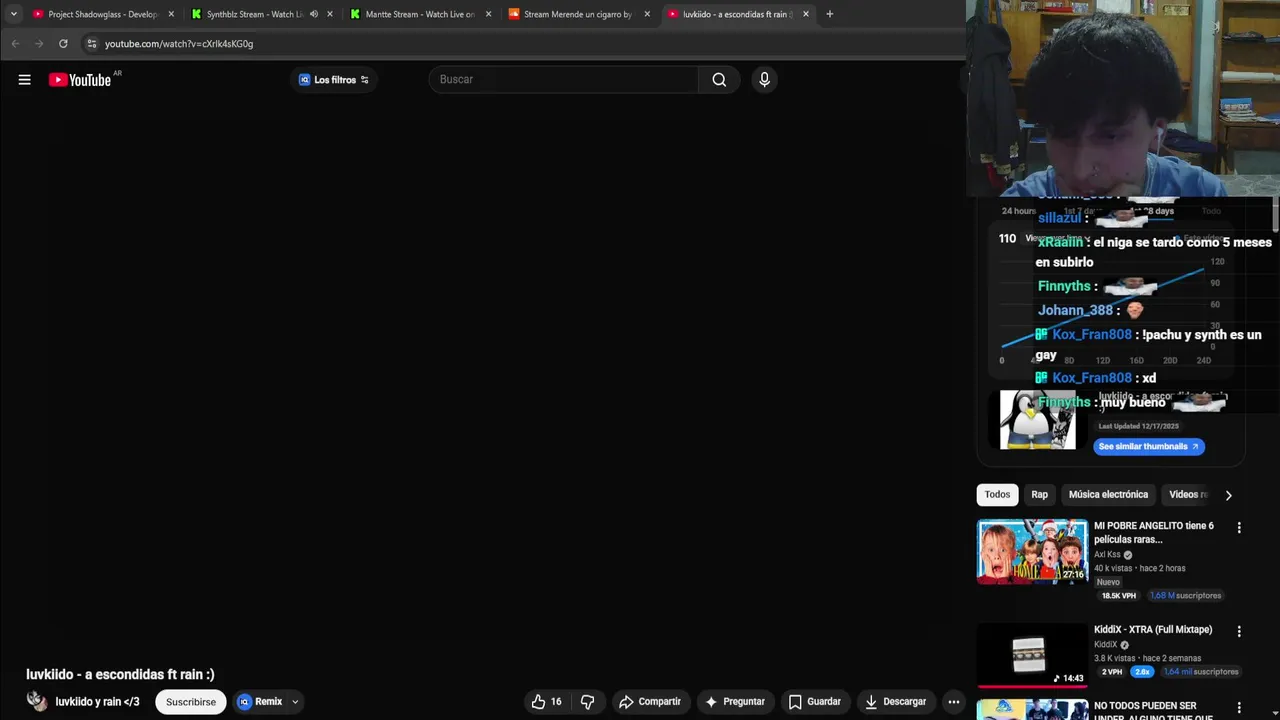1280x720 pixels.
Task: Click the Descargar download button
Action: [896, 702]
